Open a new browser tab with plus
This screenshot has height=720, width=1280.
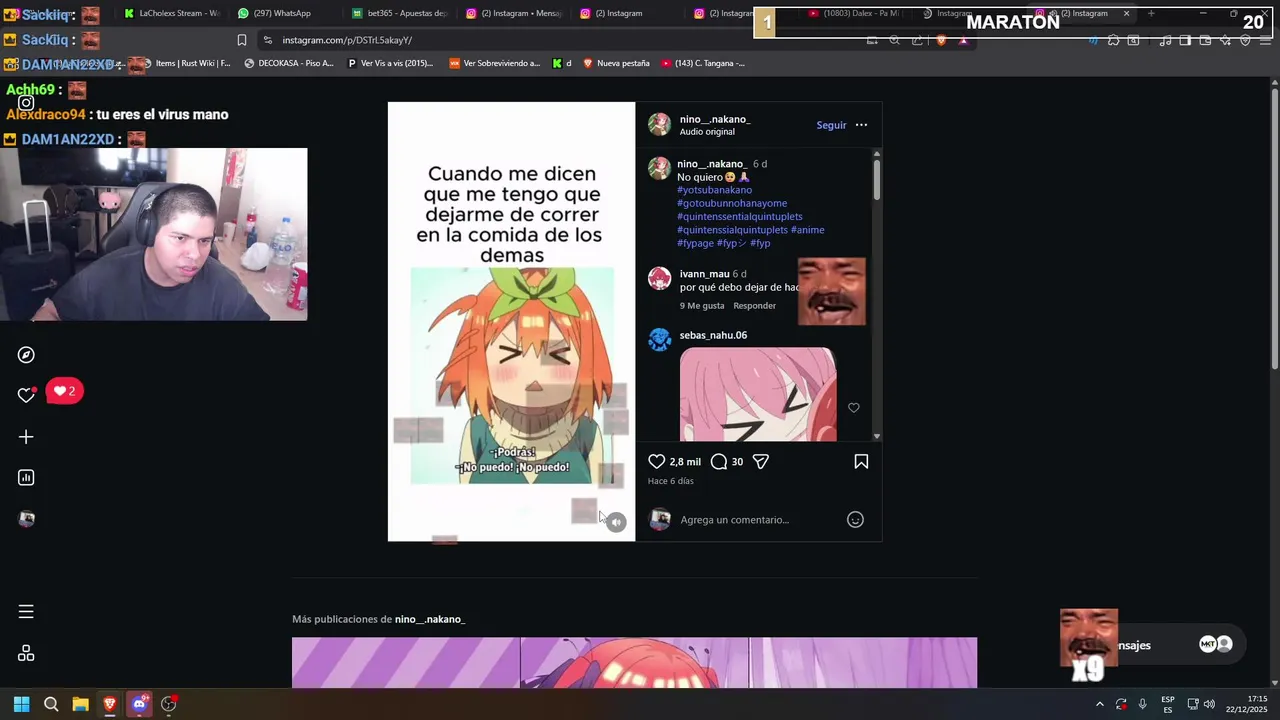1151,13
